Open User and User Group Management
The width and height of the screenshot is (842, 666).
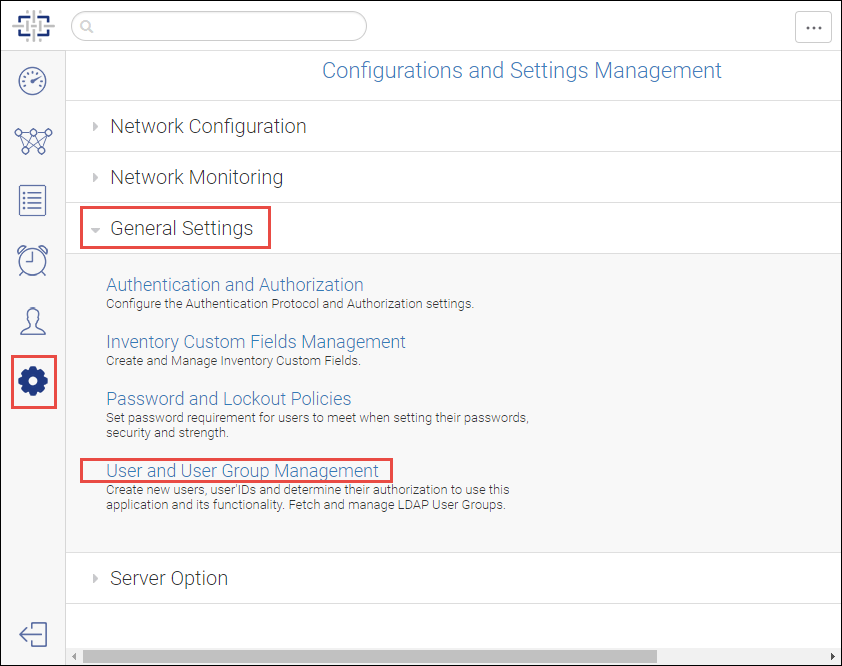point(242,470)
